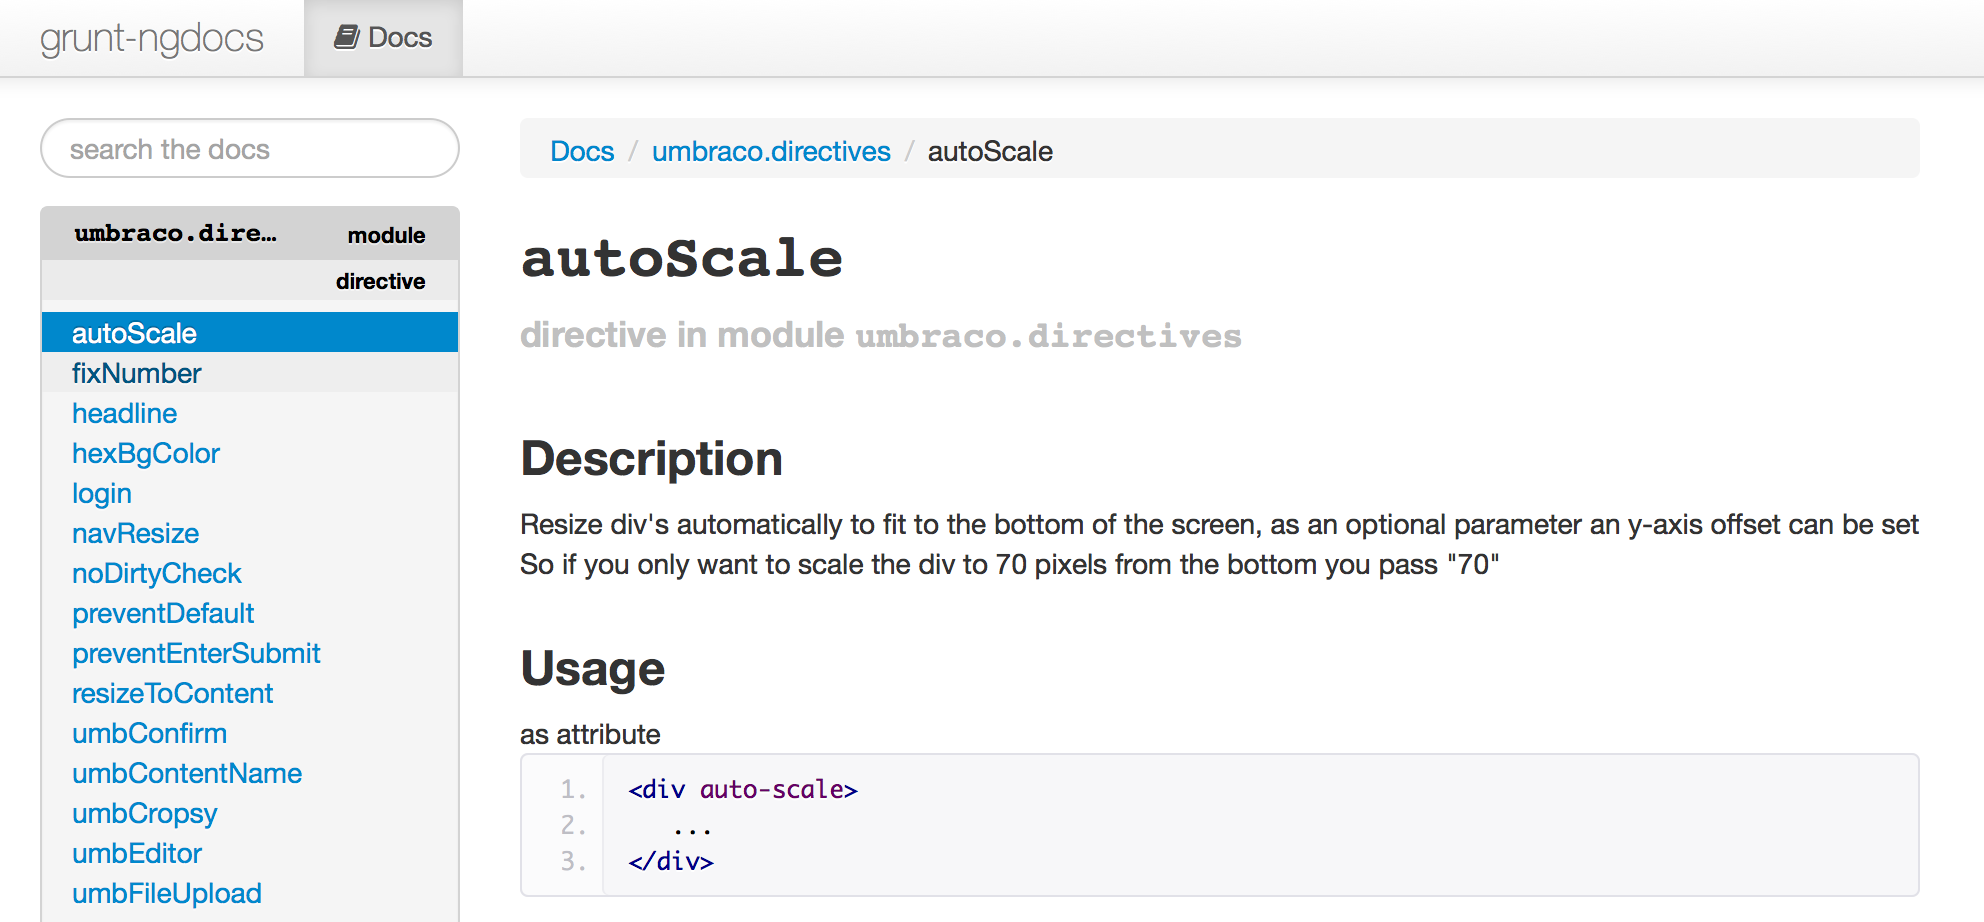
Task: Open resizeToContent directive page
Action: 173,693
